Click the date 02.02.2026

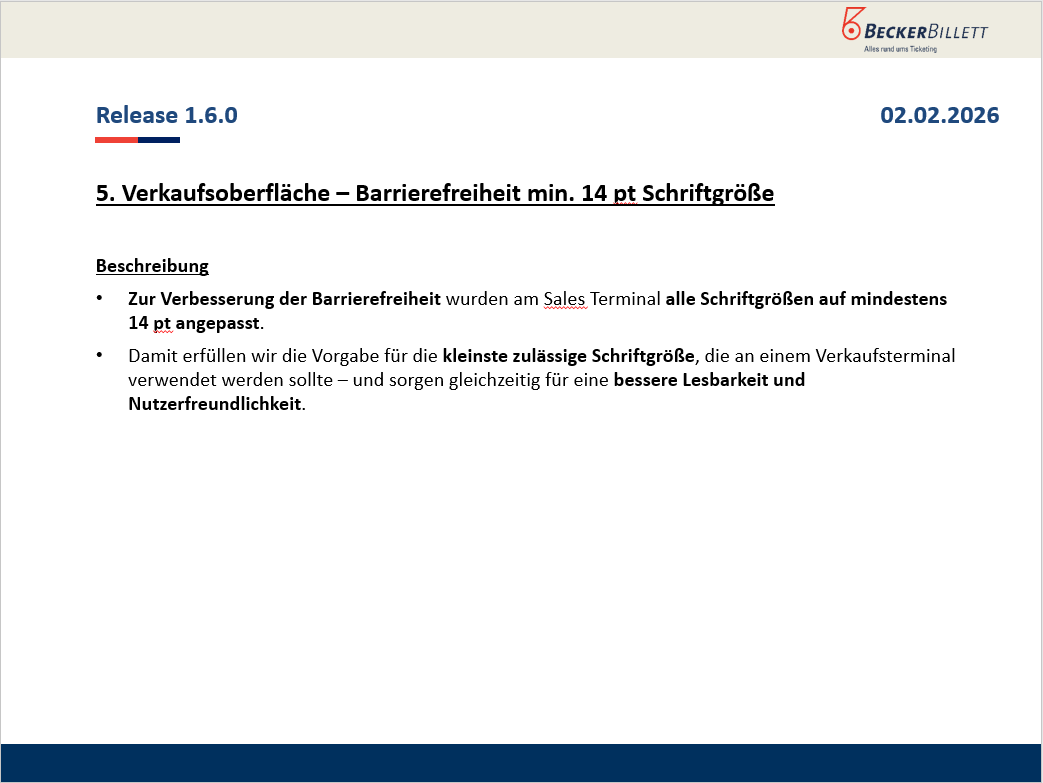click(939, 115)
